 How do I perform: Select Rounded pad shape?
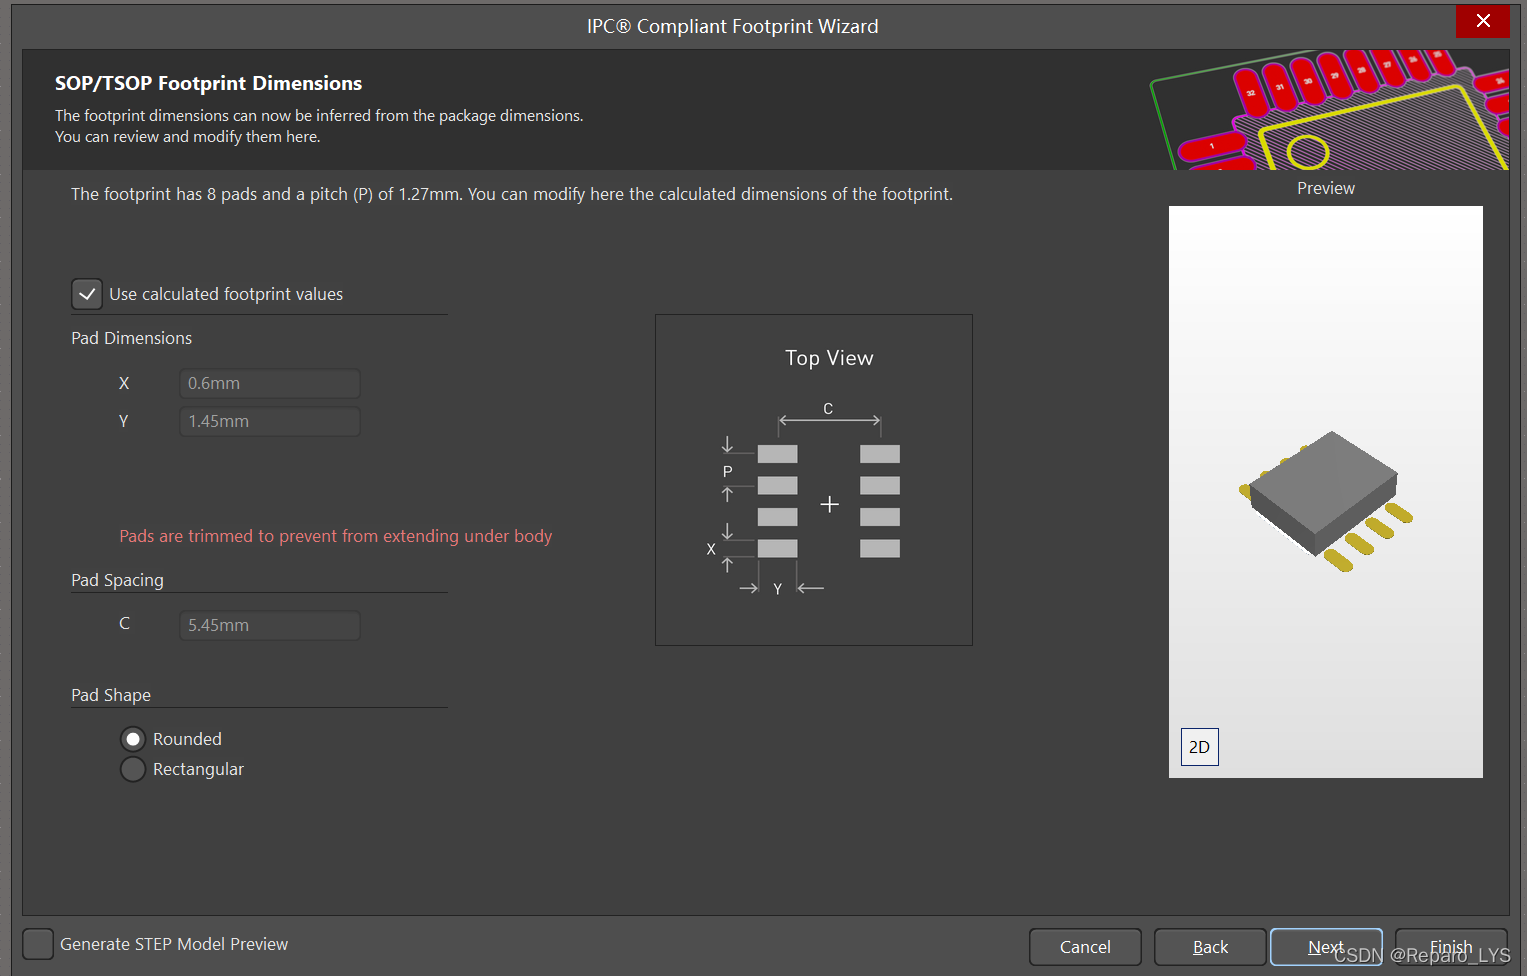tap(133, 739)
